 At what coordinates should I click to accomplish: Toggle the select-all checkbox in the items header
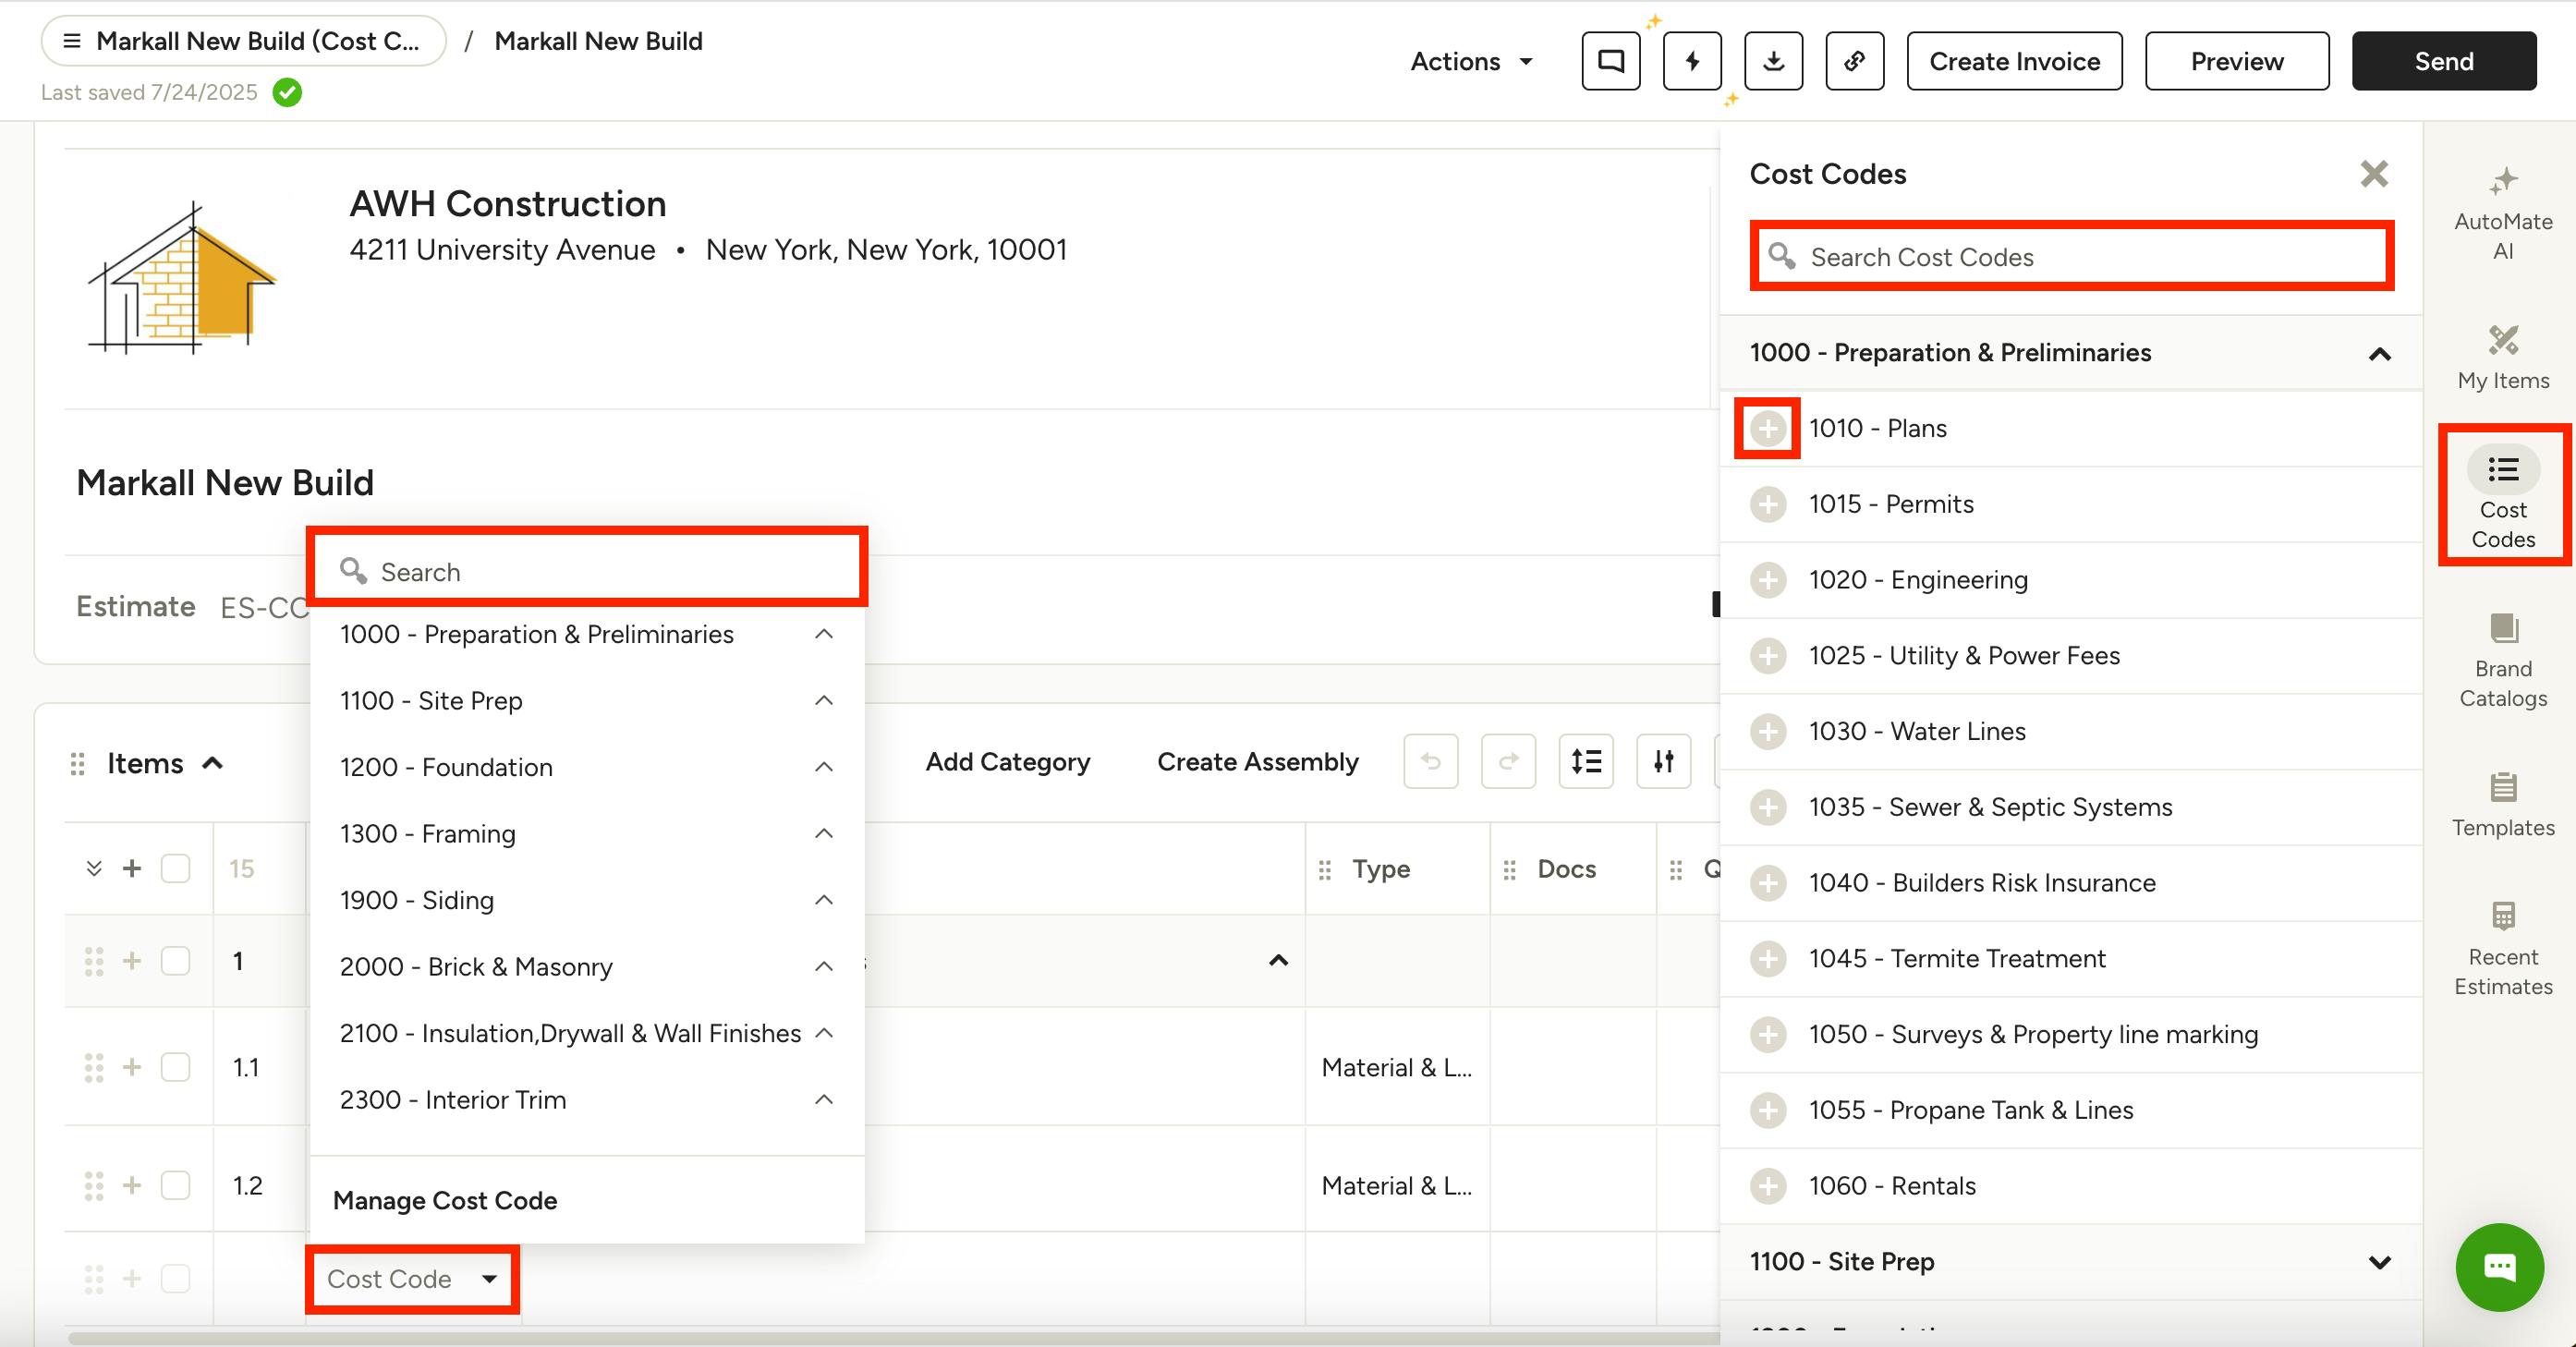176,868
